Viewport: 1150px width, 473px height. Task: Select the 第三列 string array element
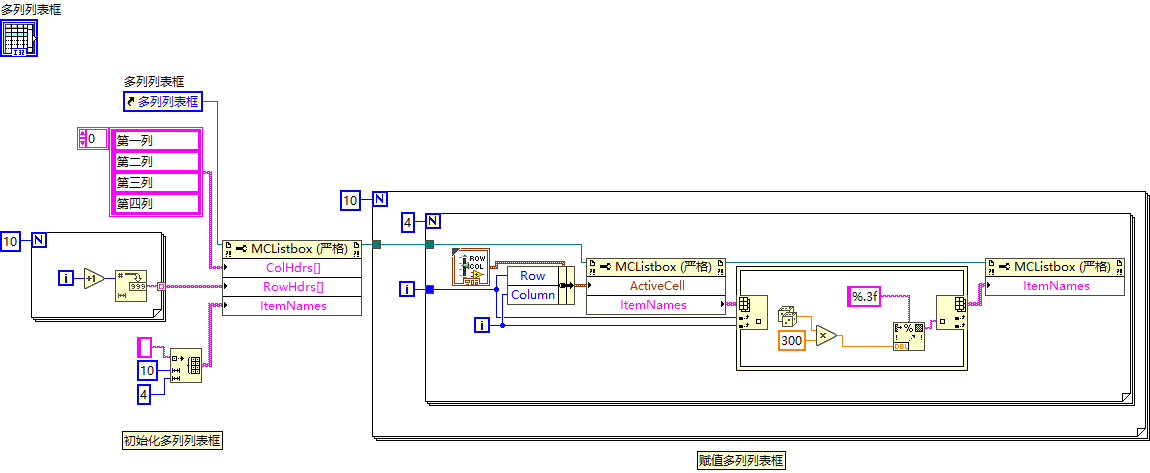coord(156,182)
